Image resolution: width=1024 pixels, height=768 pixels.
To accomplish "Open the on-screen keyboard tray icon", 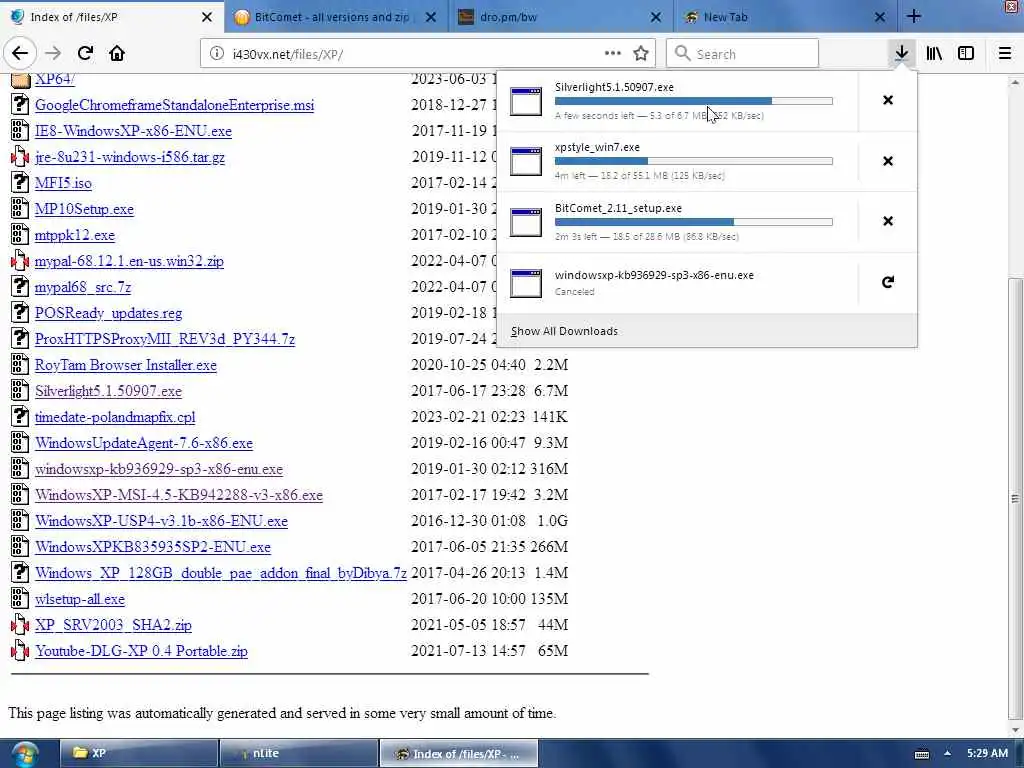I will (x=921, y=754).
